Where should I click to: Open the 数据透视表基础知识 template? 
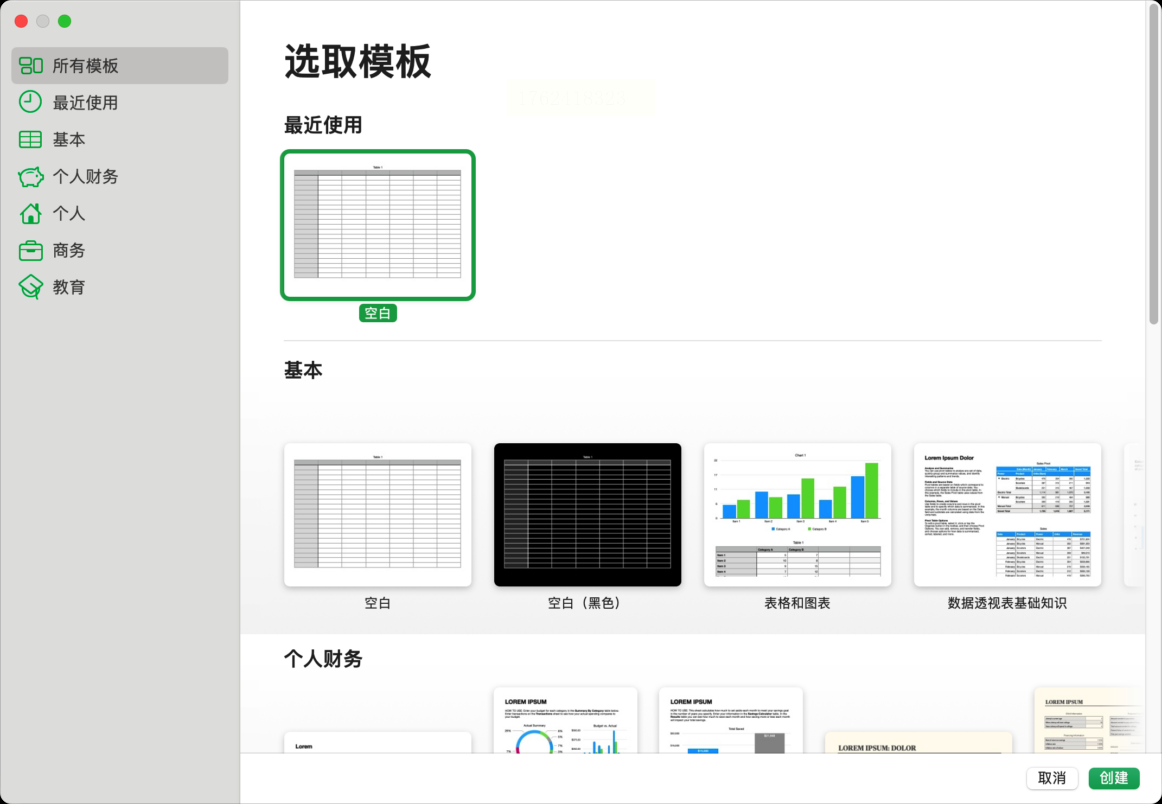click(1007, 515)
